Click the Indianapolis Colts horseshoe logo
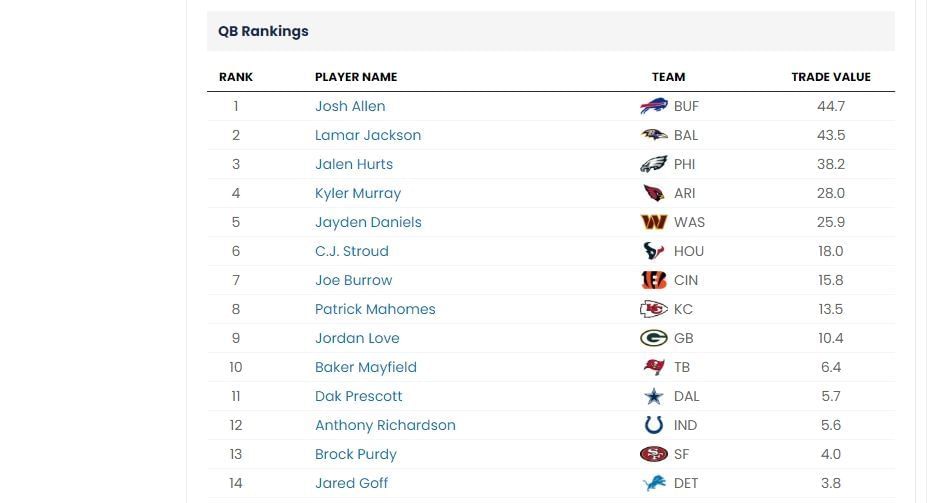This screenshot has width=929, height=503. [x=654, y=425]
